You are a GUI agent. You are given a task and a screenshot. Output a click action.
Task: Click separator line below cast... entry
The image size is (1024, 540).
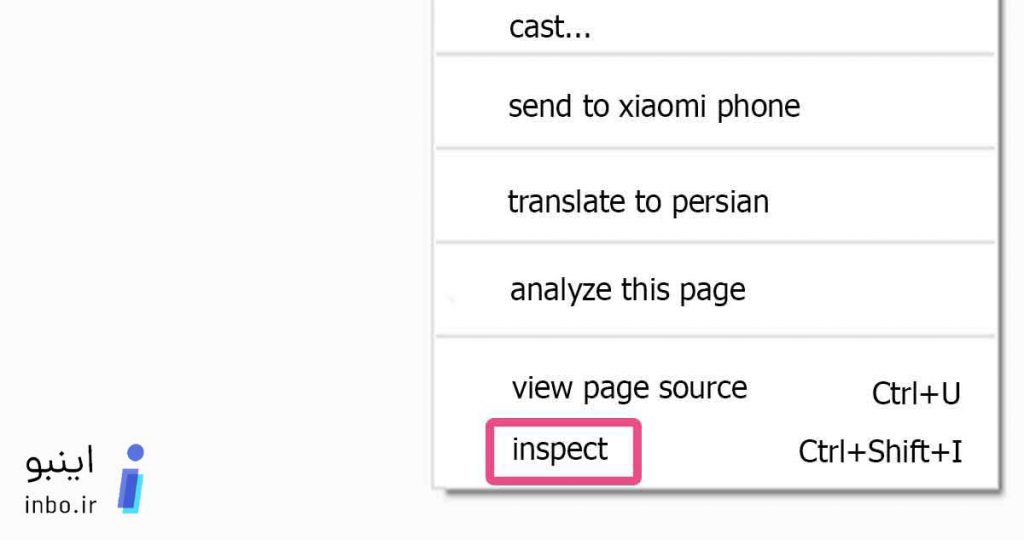(715, 55)
